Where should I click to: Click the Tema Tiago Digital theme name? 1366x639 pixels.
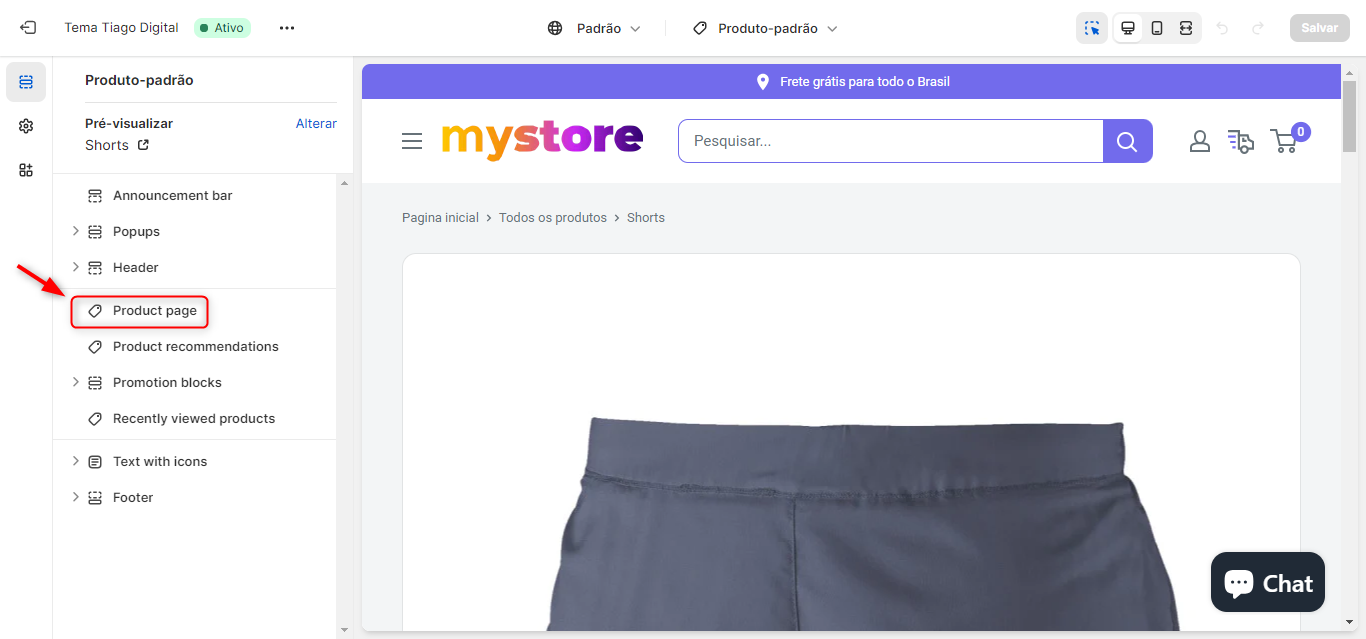point(121,28)
